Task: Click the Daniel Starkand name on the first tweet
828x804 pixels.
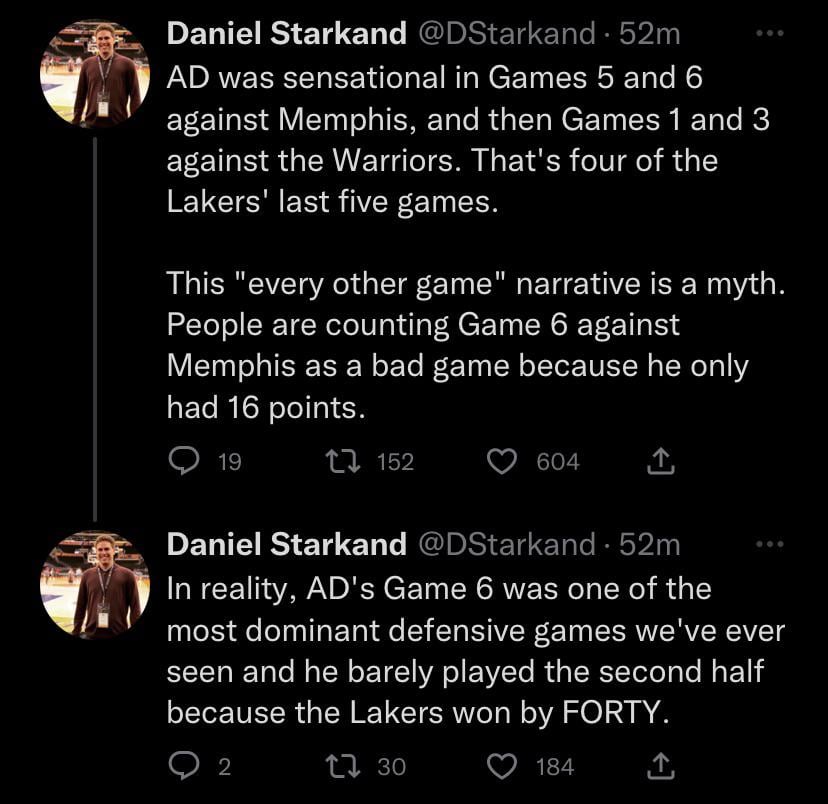Action: (286, 33)
